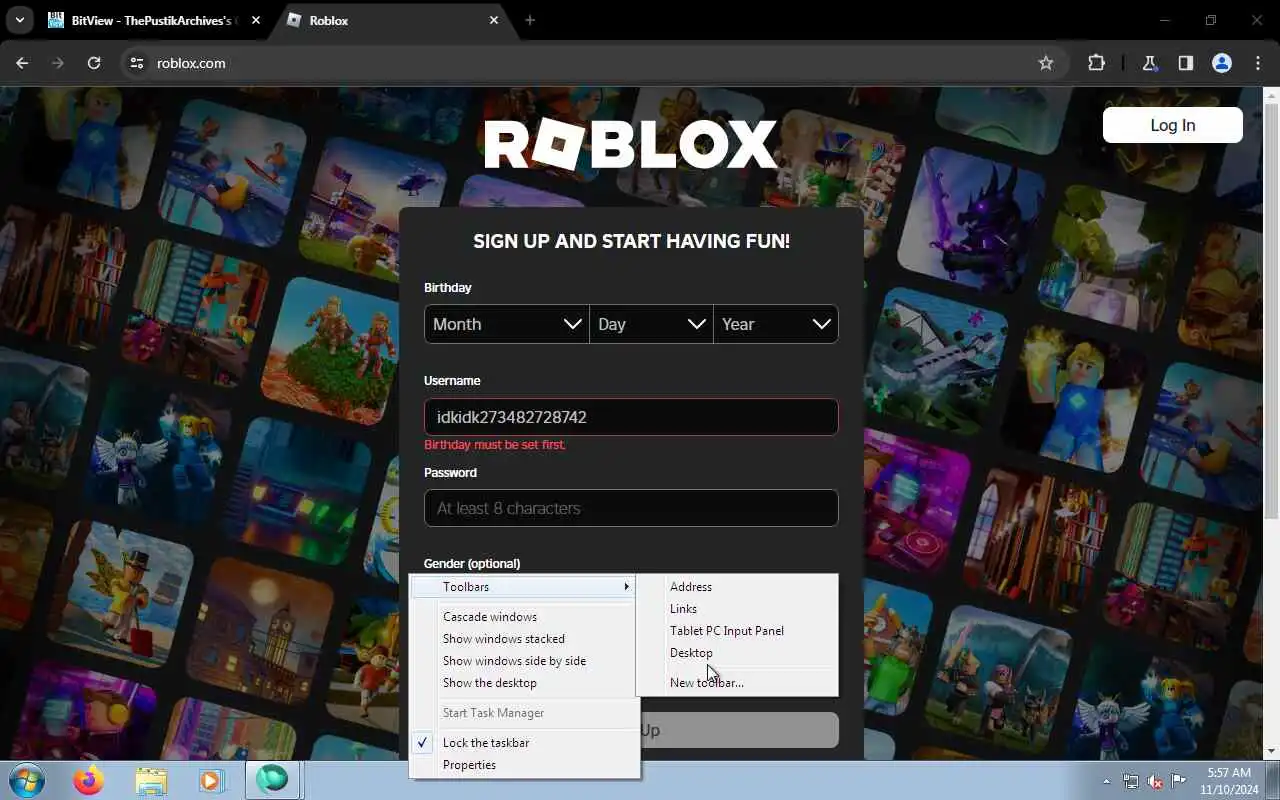Click the active green browser taskbar icon
The height and width of the screenshot is (800, 1280).
click(272, 780)
